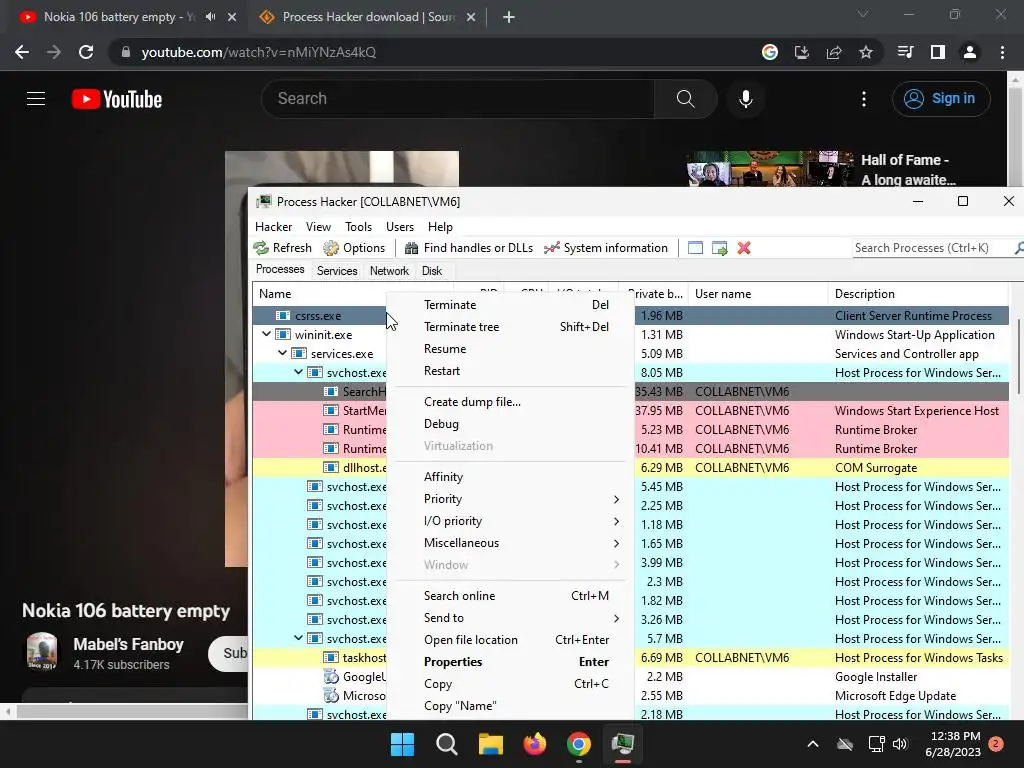1024x768 pixels.
Task: Focus the Search Processes field
Action: tap(933, 248)
